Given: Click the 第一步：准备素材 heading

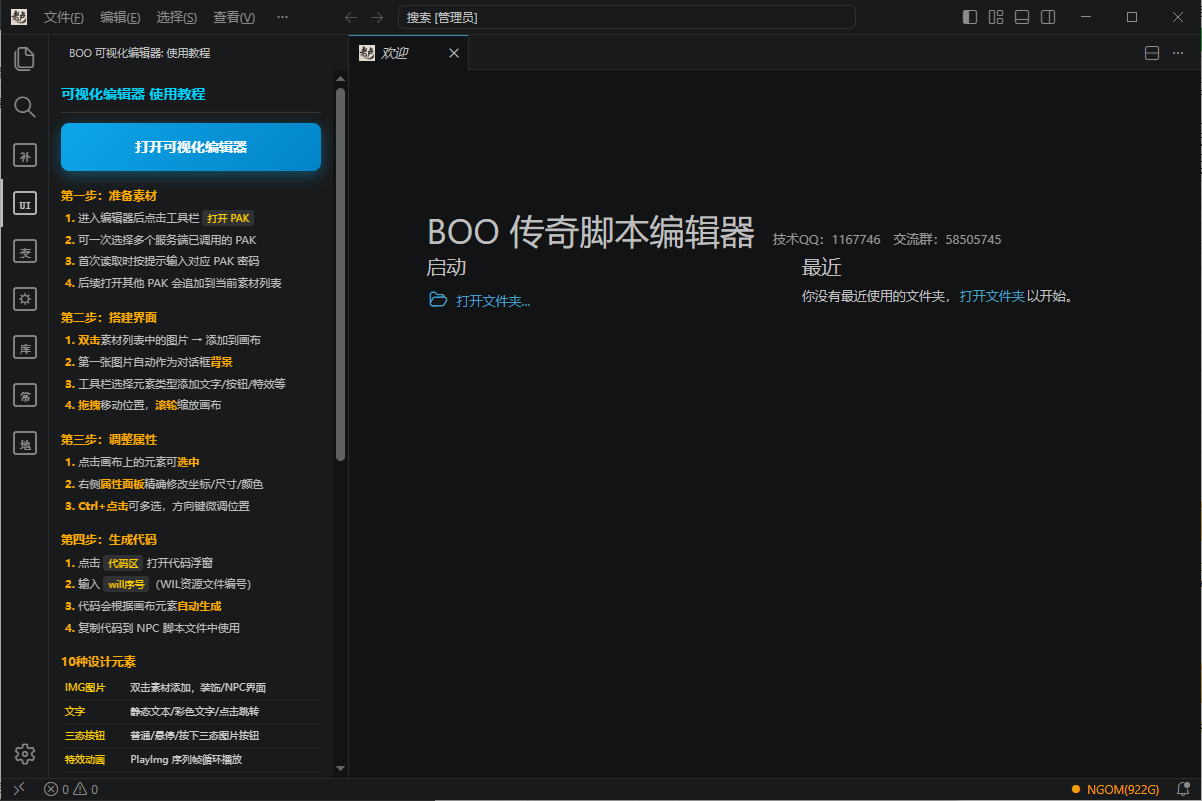Looking at the screenshot, I should [x=109, y=195].
